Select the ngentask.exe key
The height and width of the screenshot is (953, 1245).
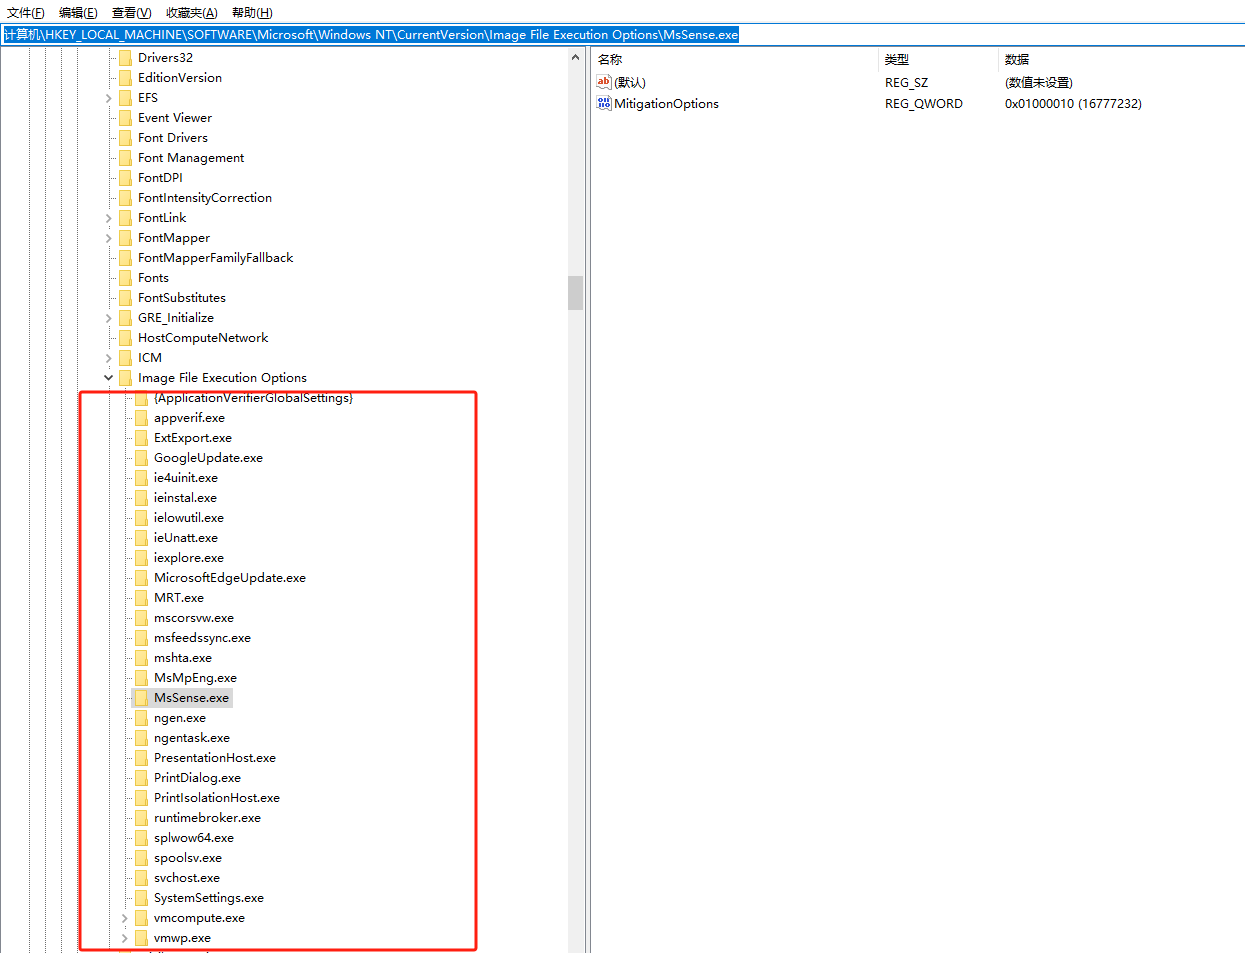[192, 738]
